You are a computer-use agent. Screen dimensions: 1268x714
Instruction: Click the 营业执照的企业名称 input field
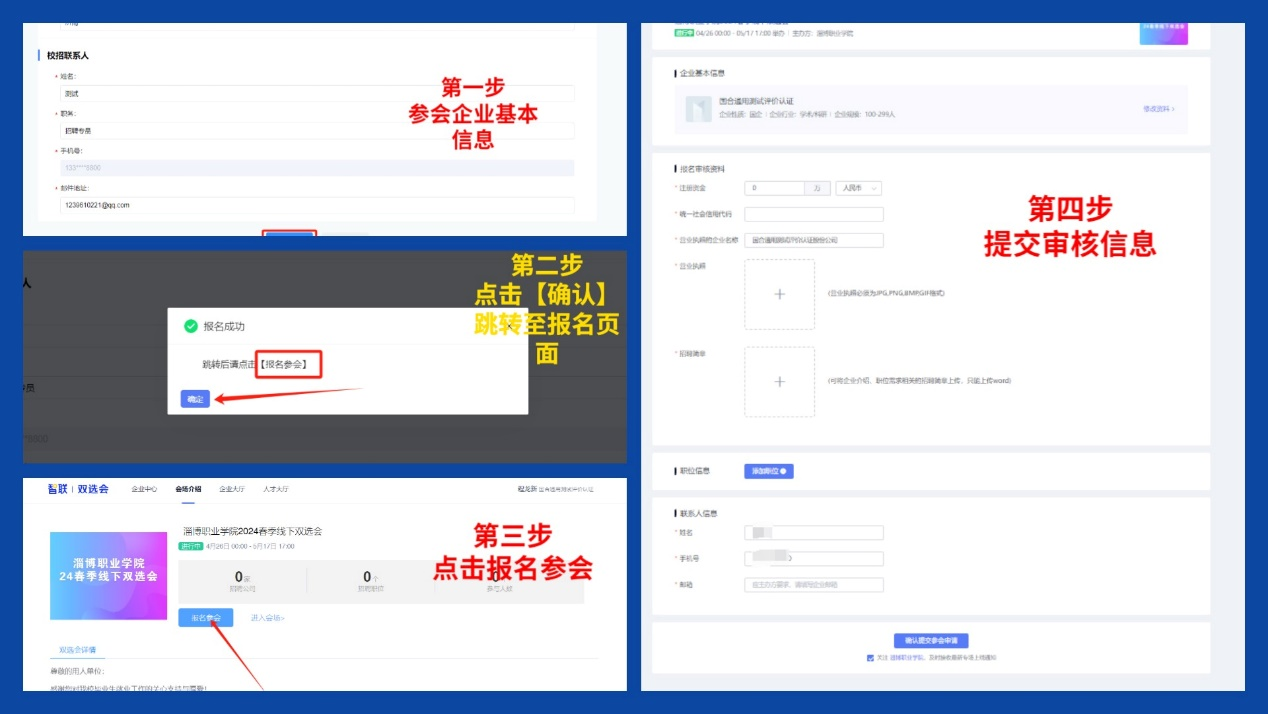814,240
